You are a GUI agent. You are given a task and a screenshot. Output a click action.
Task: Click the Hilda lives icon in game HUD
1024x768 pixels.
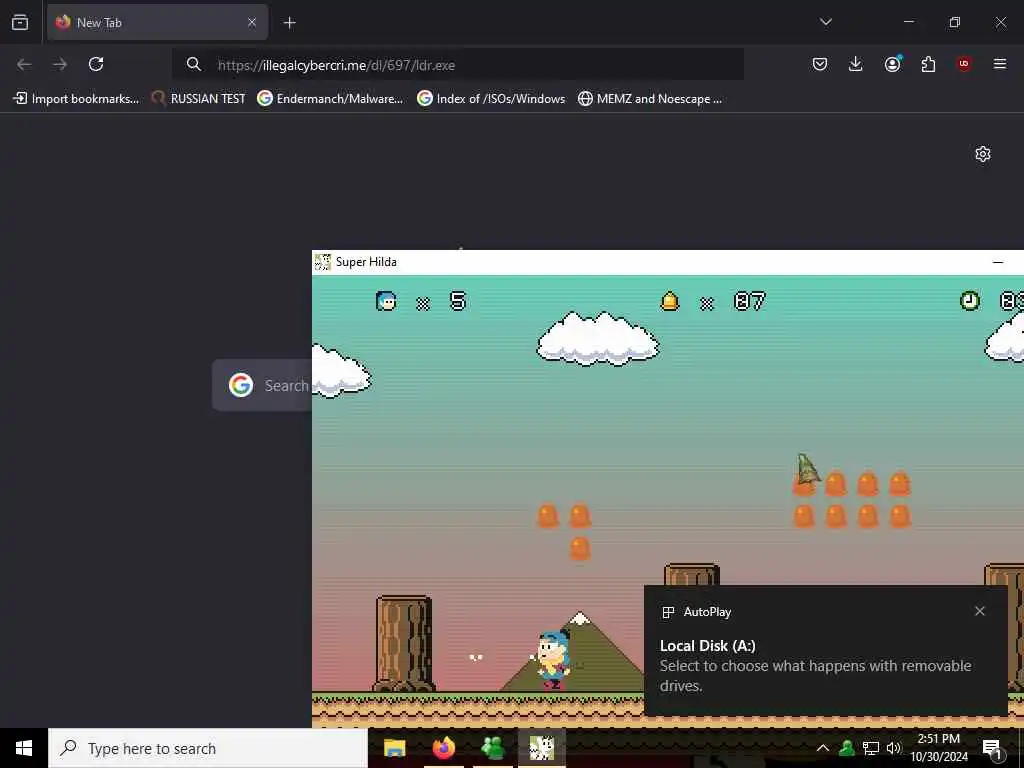(386, 301)
